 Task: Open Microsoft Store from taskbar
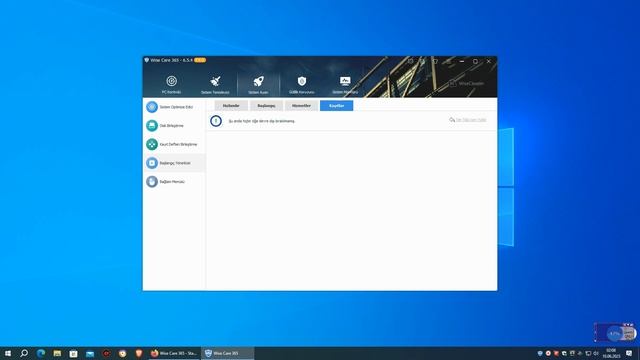click(x=73, y=353)
